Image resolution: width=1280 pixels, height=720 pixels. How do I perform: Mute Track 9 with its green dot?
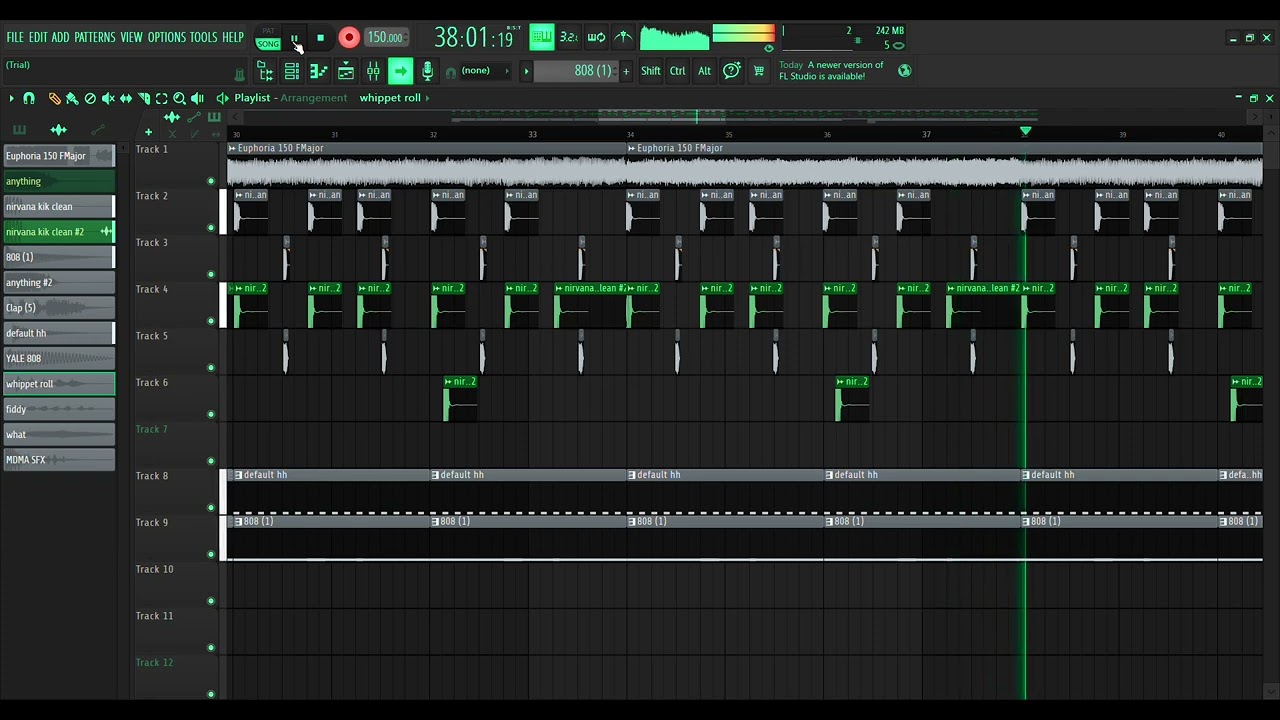(x=210, y=554)
